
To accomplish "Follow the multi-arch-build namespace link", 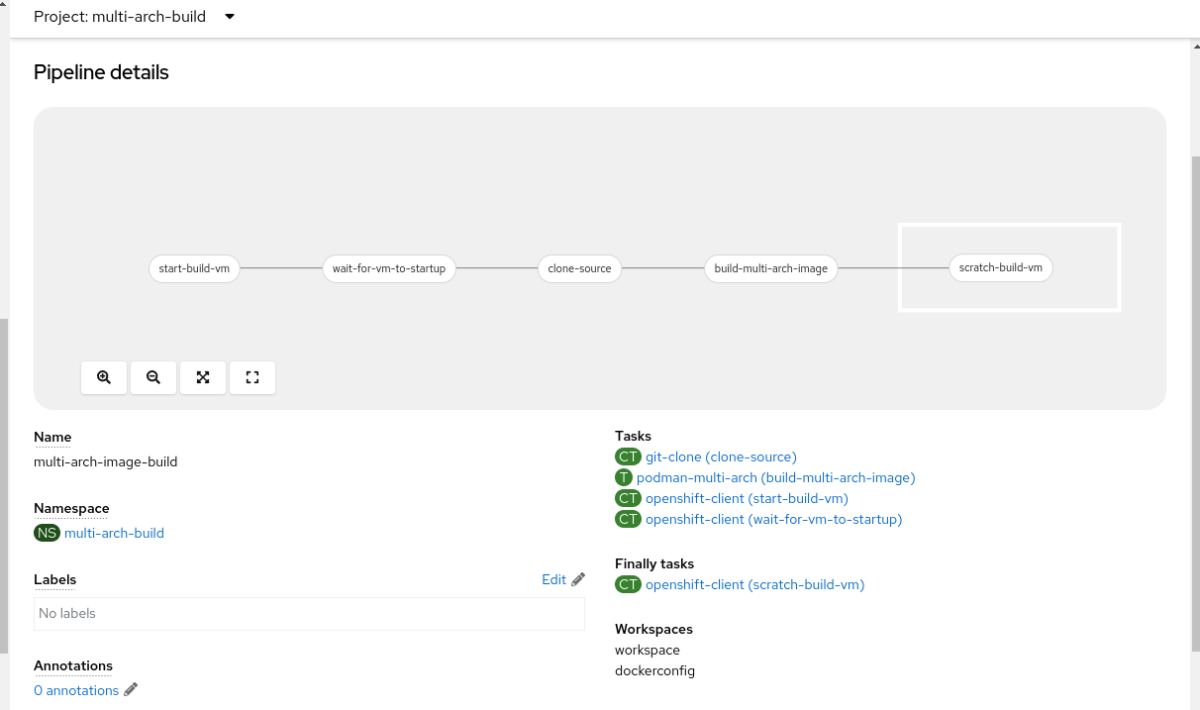I will pyautogui.click(x=114, y=532).
